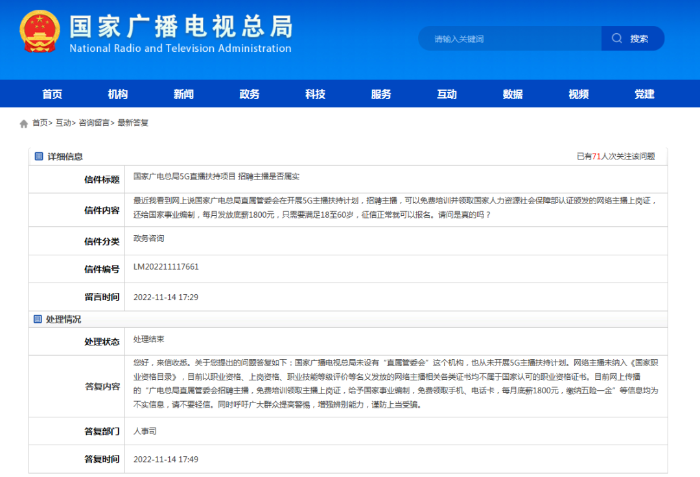Click 互动 breadcrumb link

tap(63, 123)
